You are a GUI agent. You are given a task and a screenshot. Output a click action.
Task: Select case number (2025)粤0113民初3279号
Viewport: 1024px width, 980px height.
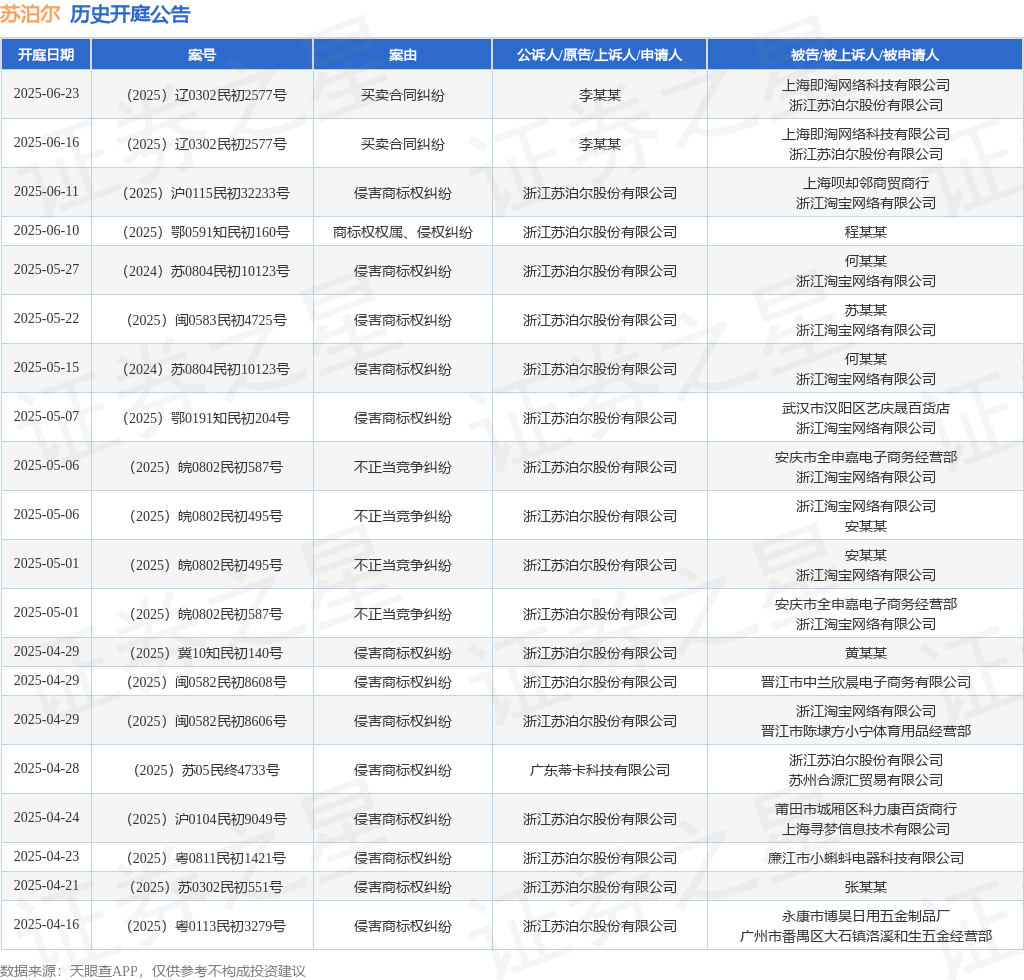(x=206, y=926)
